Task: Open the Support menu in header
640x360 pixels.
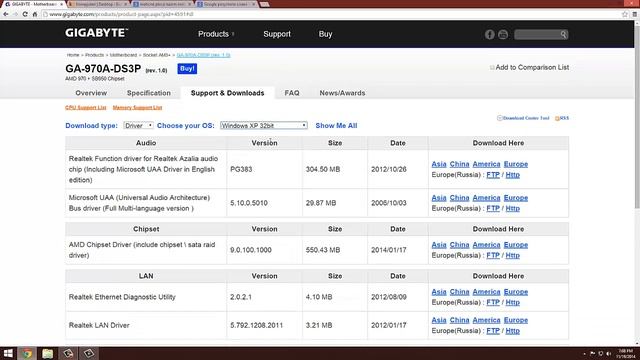Action: 277,34
